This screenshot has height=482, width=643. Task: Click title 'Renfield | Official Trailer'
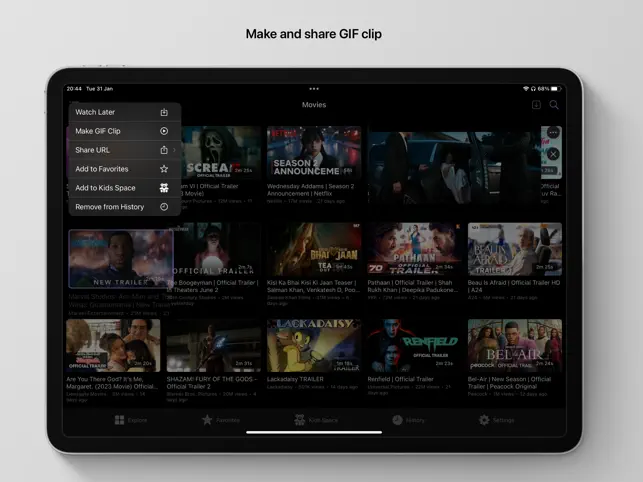tap(401, 379)
